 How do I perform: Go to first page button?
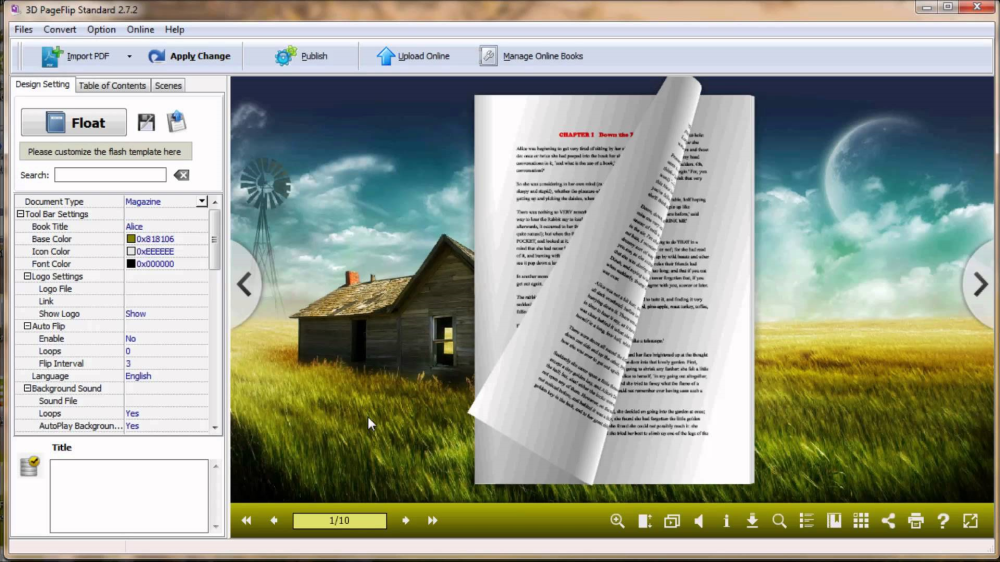pos(246,521)
